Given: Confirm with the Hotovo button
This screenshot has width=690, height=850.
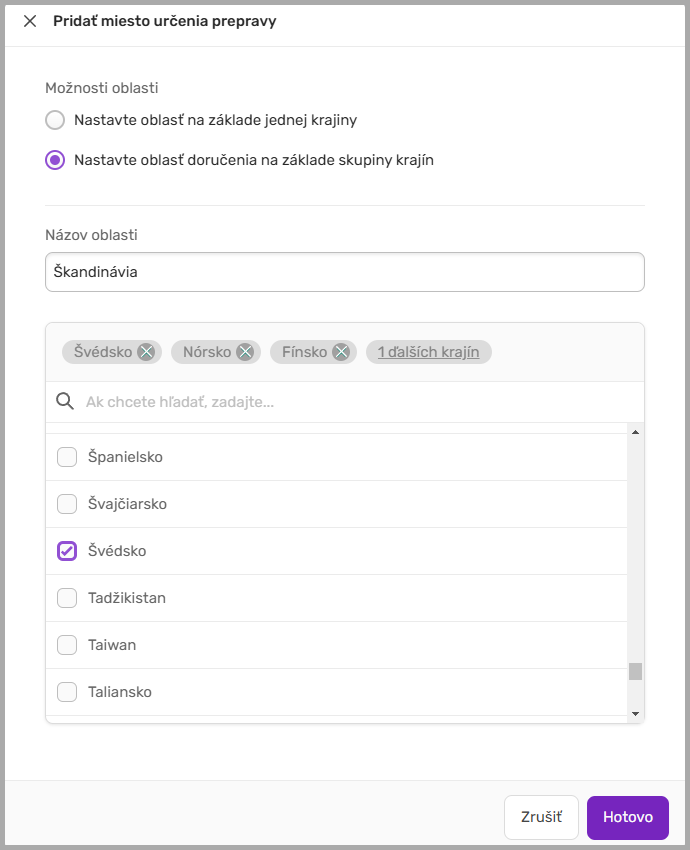Looking at the screenshot, I should point(627,817).
